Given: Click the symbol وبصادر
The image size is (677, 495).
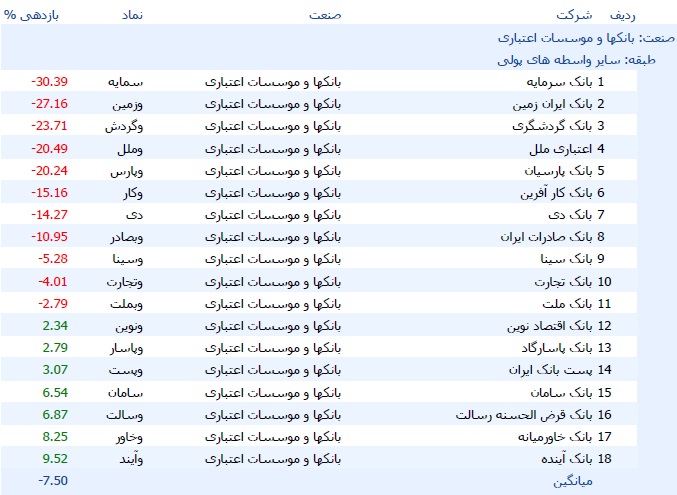Looking at the screenshot, I should tap(127, 237).
